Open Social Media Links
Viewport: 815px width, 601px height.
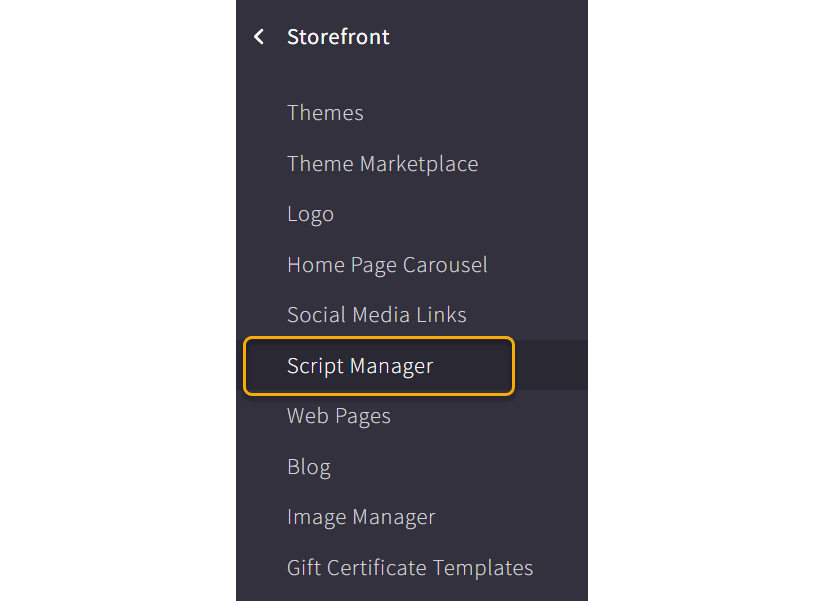click(376, 315)
